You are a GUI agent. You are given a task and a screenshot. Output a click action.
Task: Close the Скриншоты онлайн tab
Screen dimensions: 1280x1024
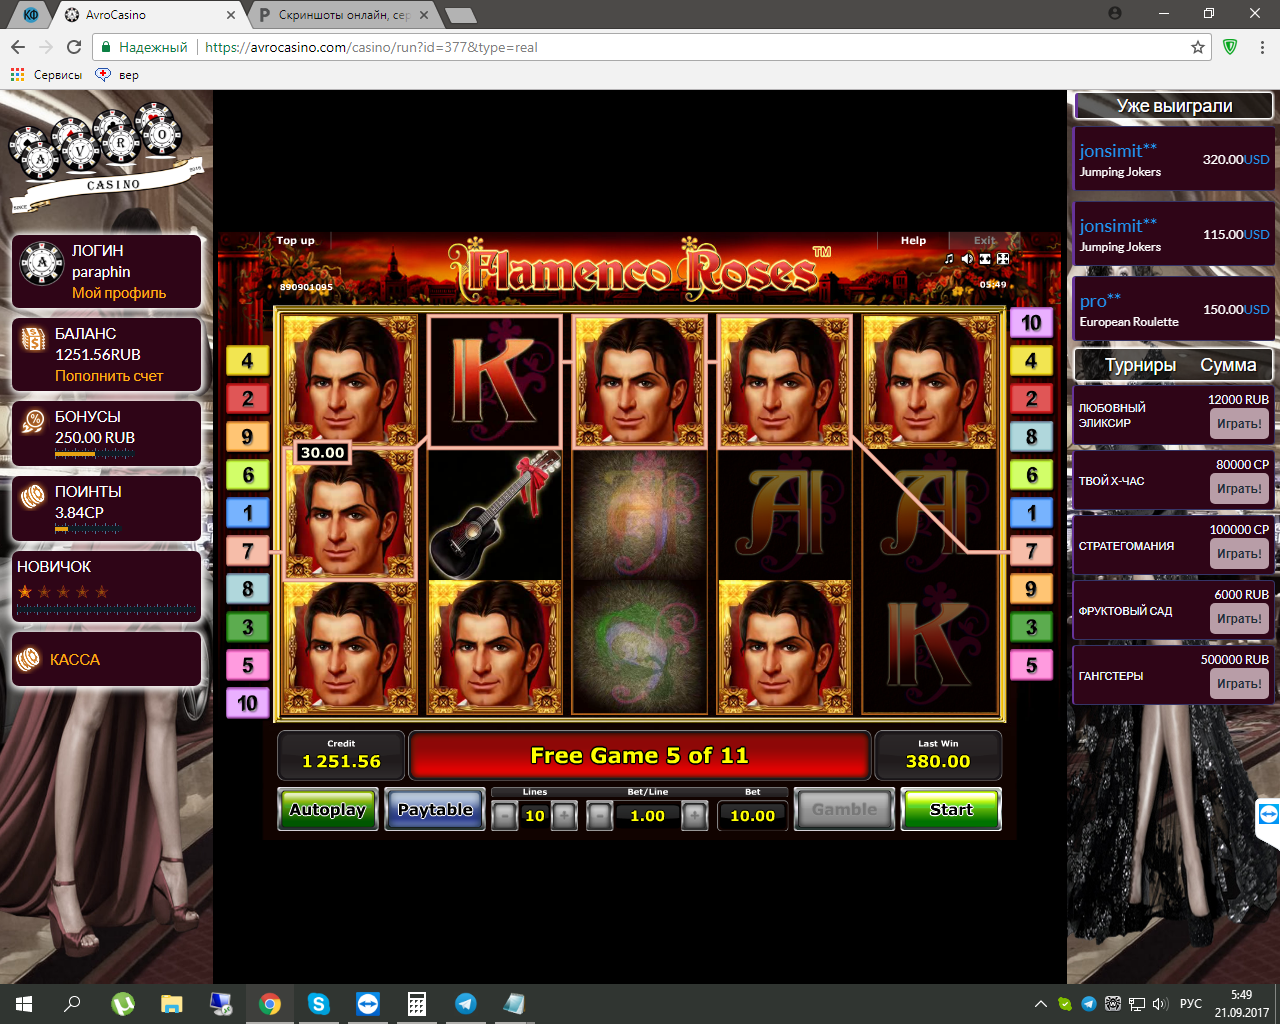[424, 15]
